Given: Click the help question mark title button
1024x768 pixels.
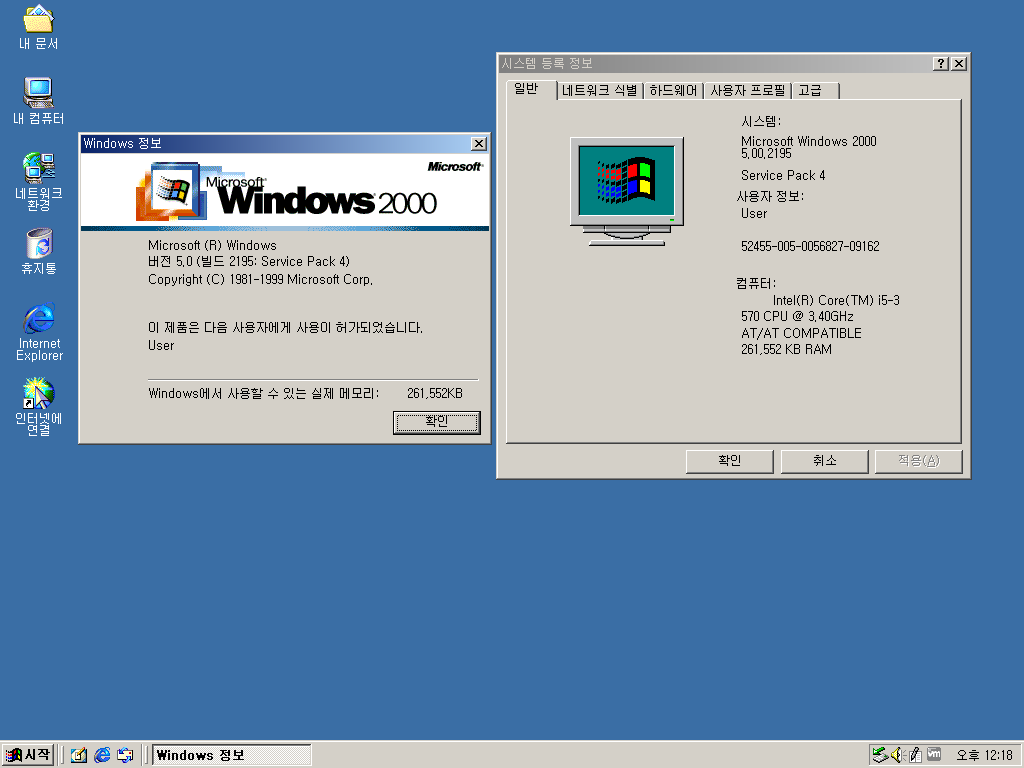Looking at the screenshot, I should [x=940, y=63].
